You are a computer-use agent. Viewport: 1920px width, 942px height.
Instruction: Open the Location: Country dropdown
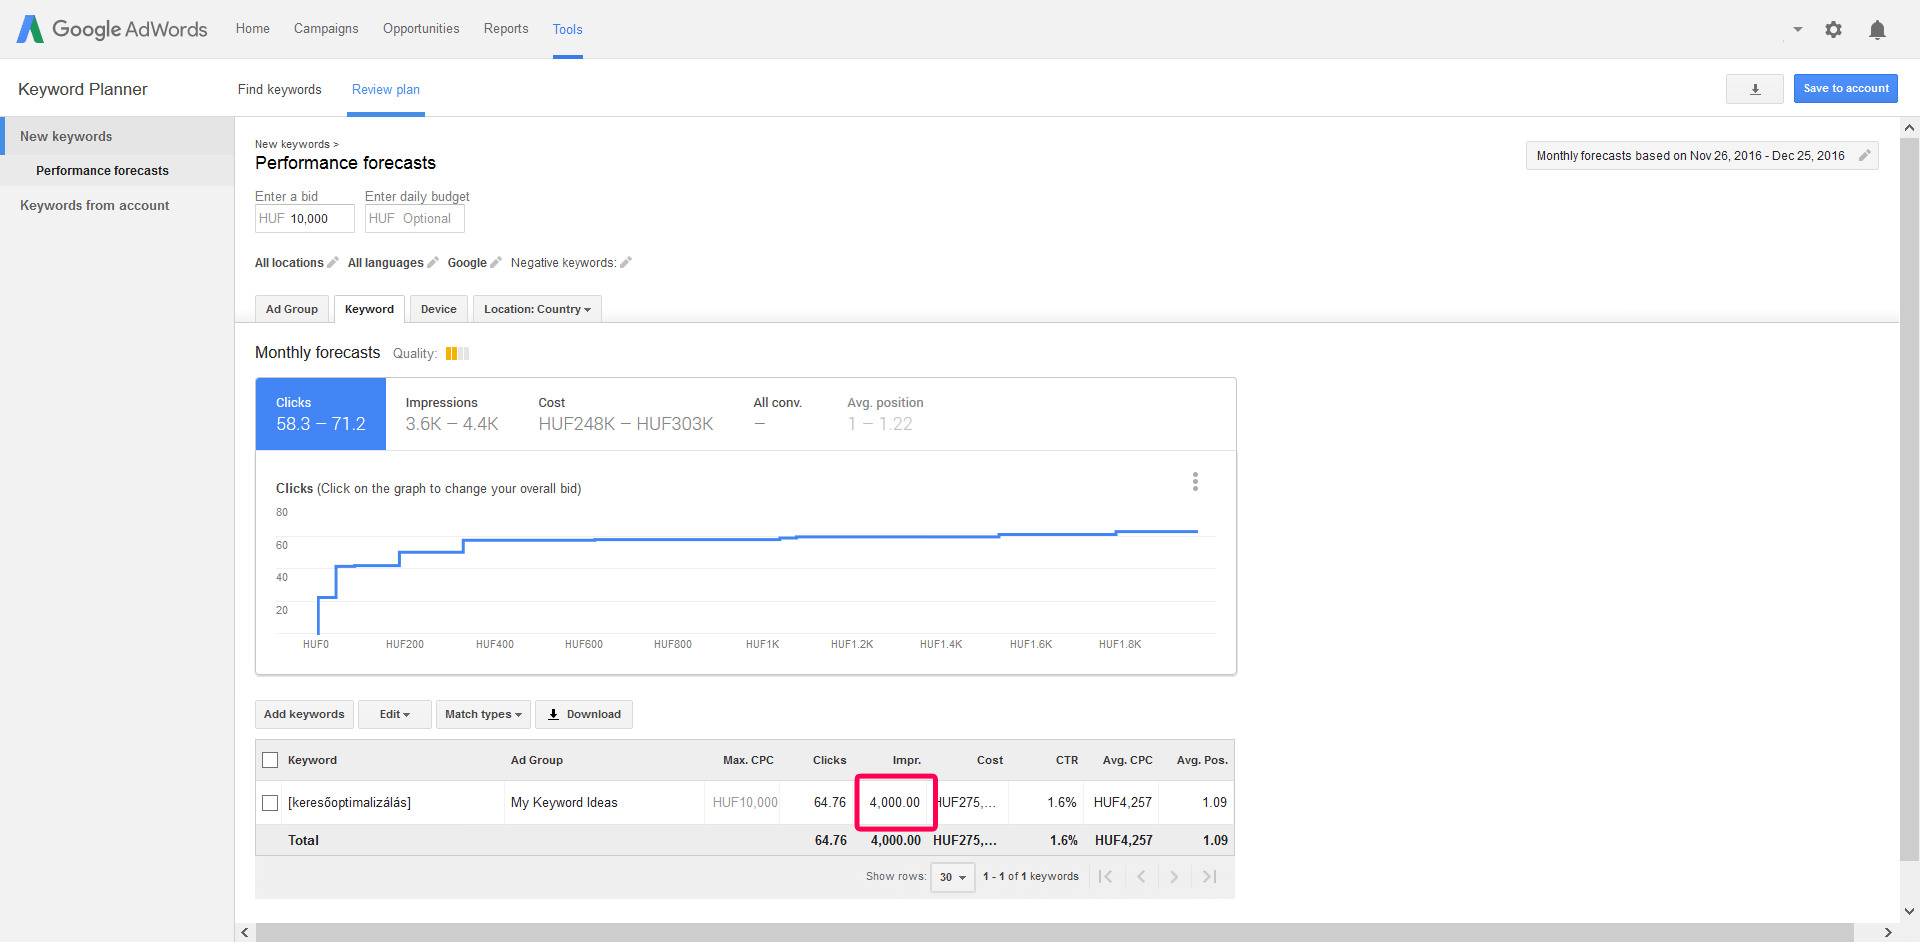coord(537,309)
